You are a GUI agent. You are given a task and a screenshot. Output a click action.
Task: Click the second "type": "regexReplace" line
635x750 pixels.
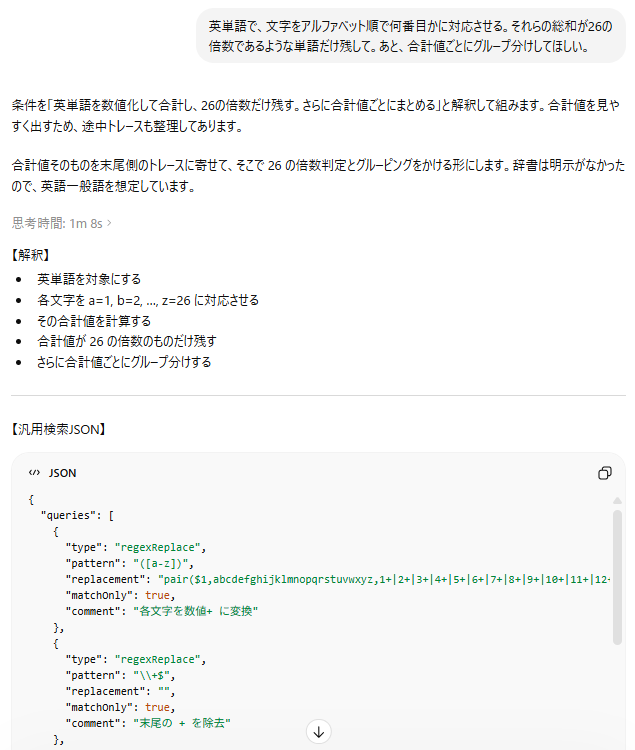[x=136, y=660]
